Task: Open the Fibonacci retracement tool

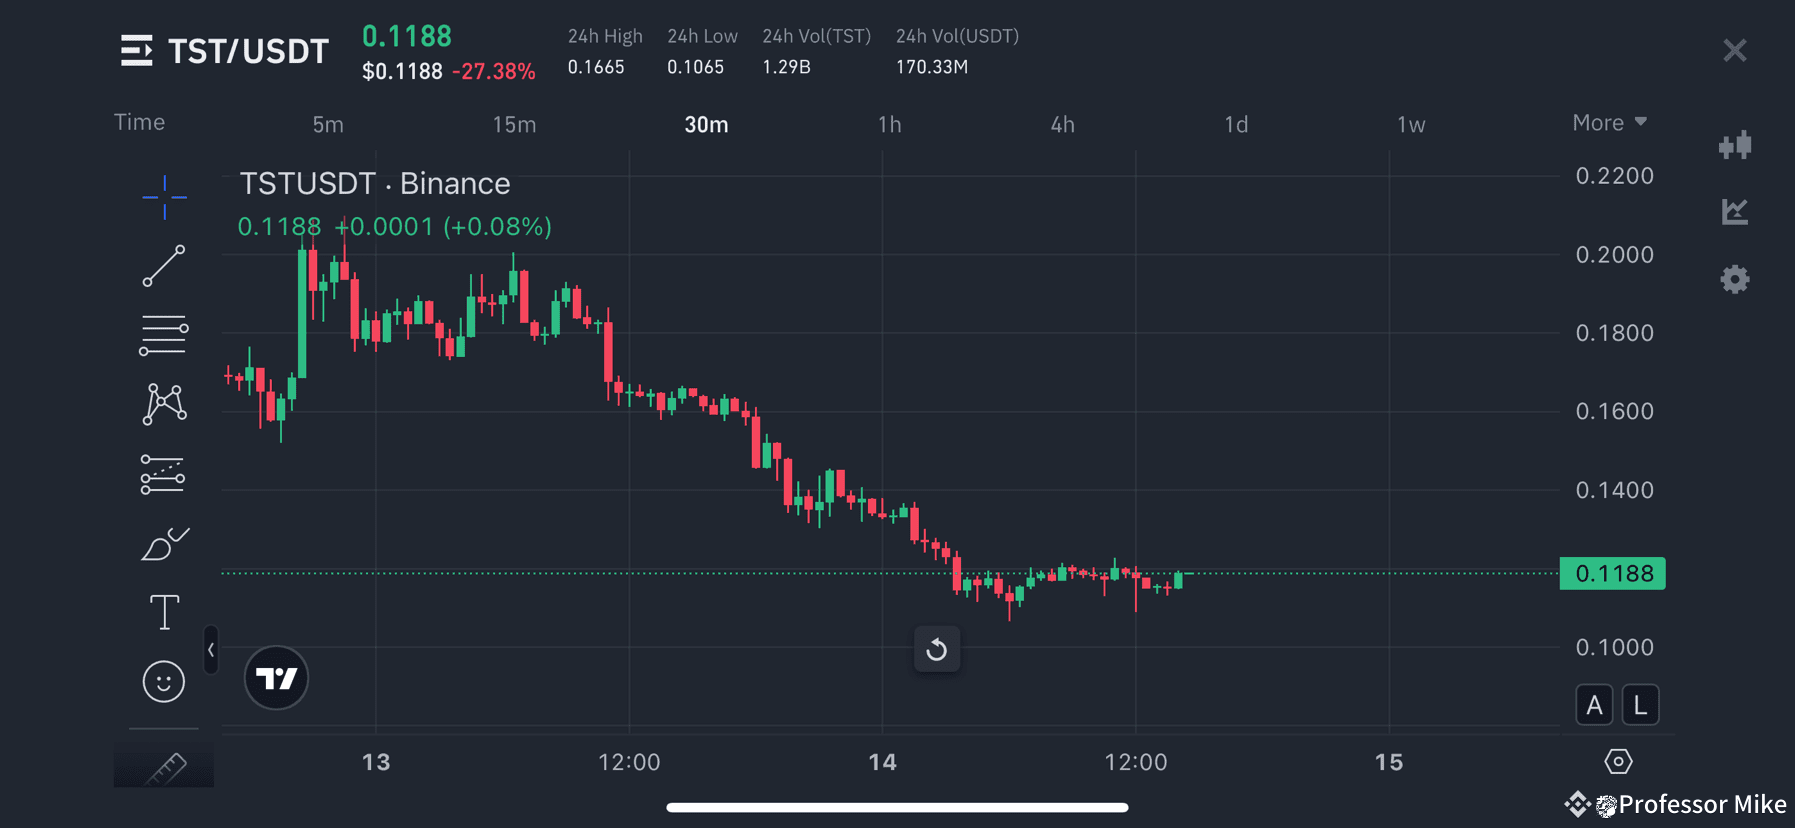Action: click(163, 334)
